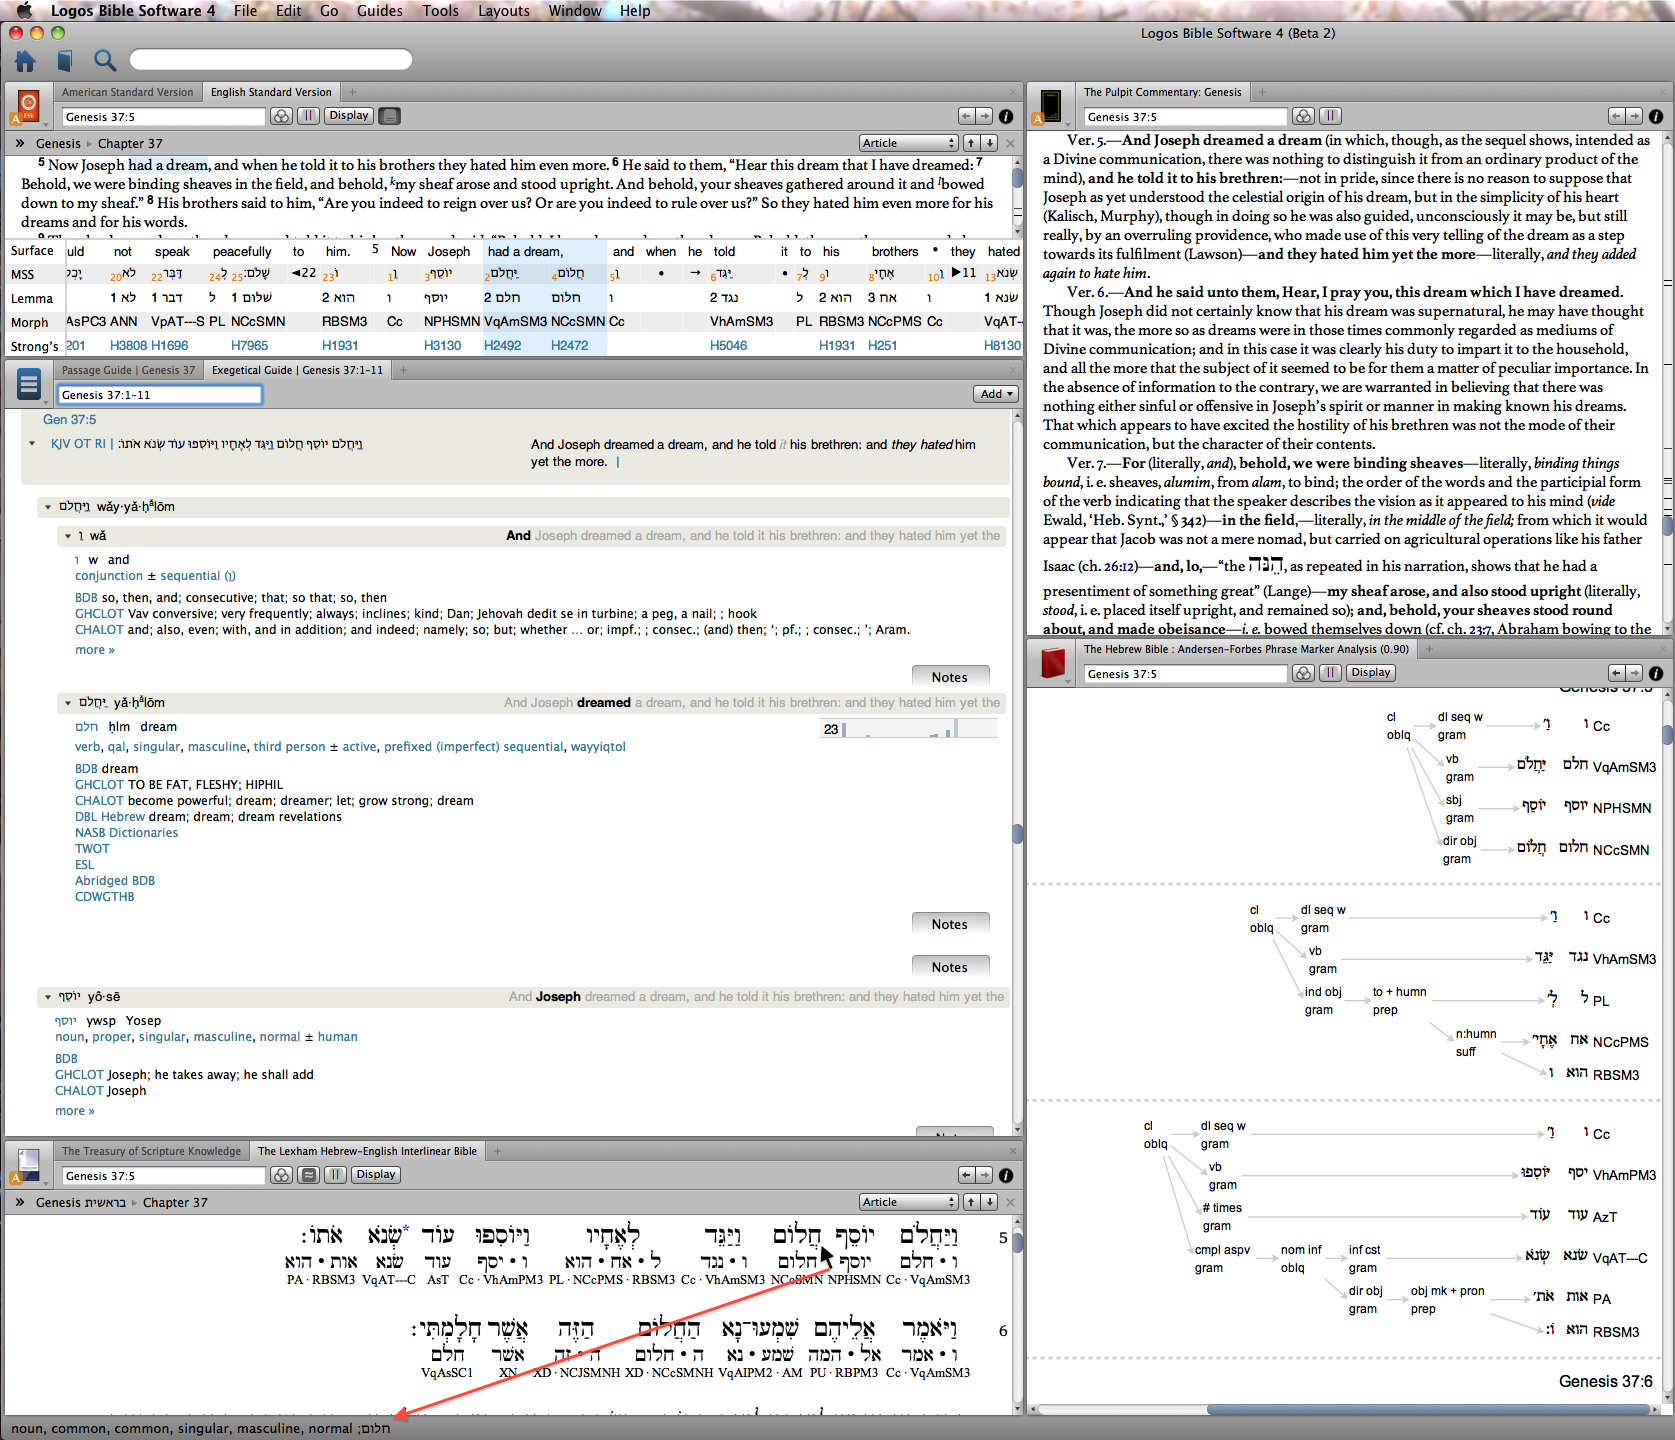Image resolution: width=1675 pixels, height=1440 pixels.
Task: Show Andersen-Forbes resource information icon
Action: (x=1656, y=673)
